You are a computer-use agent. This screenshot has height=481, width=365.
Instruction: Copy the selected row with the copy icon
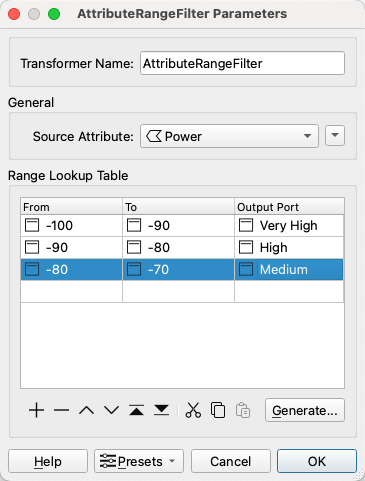(x=218, y=410)
